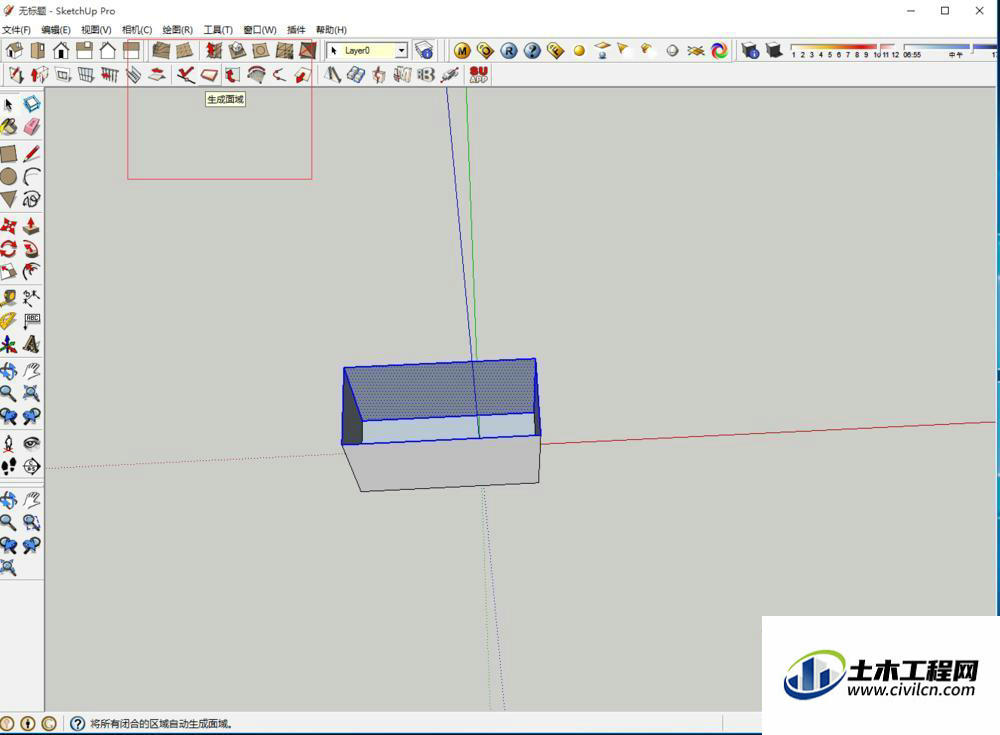Screen dimensions: 1000x735
Task: Open the blue question mark help icon
Action: point(533,51)
